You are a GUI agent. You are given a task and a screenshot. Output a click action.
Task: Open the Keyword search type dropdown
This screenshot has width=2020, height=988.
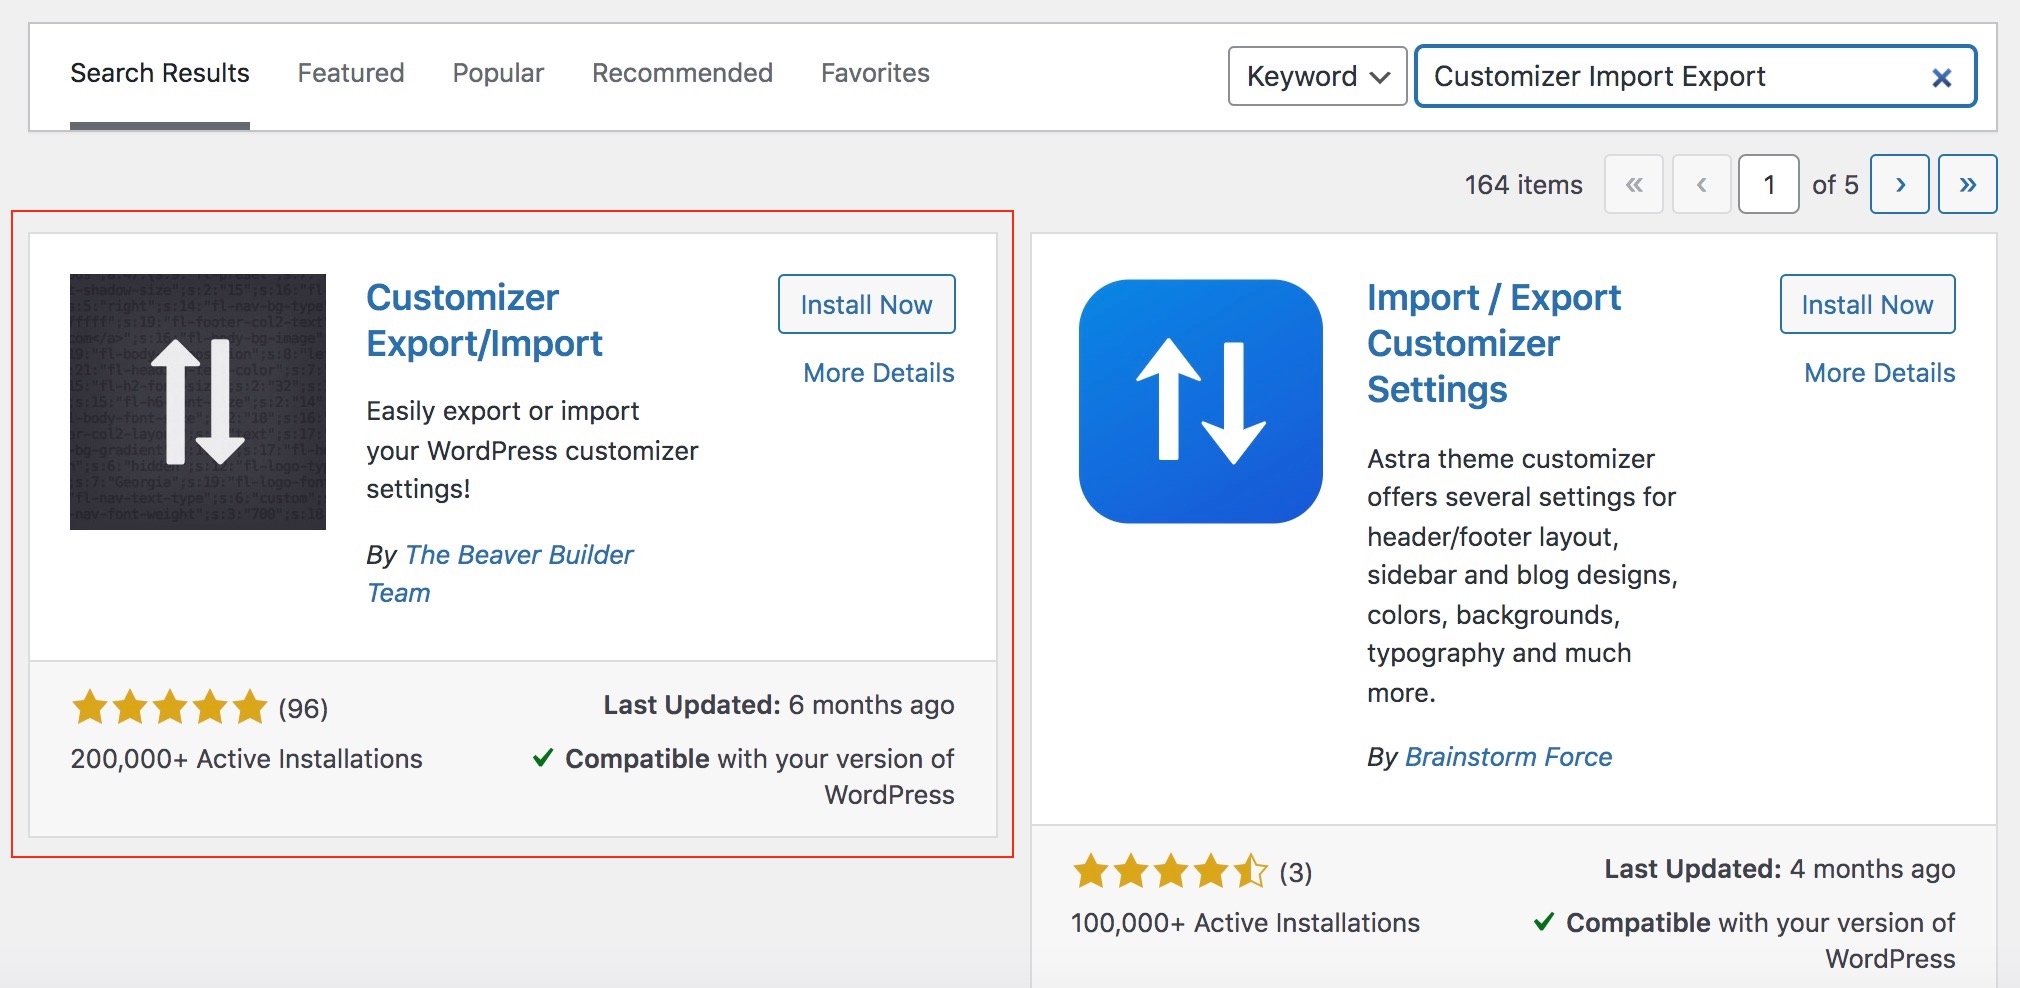click(1317, 76)
